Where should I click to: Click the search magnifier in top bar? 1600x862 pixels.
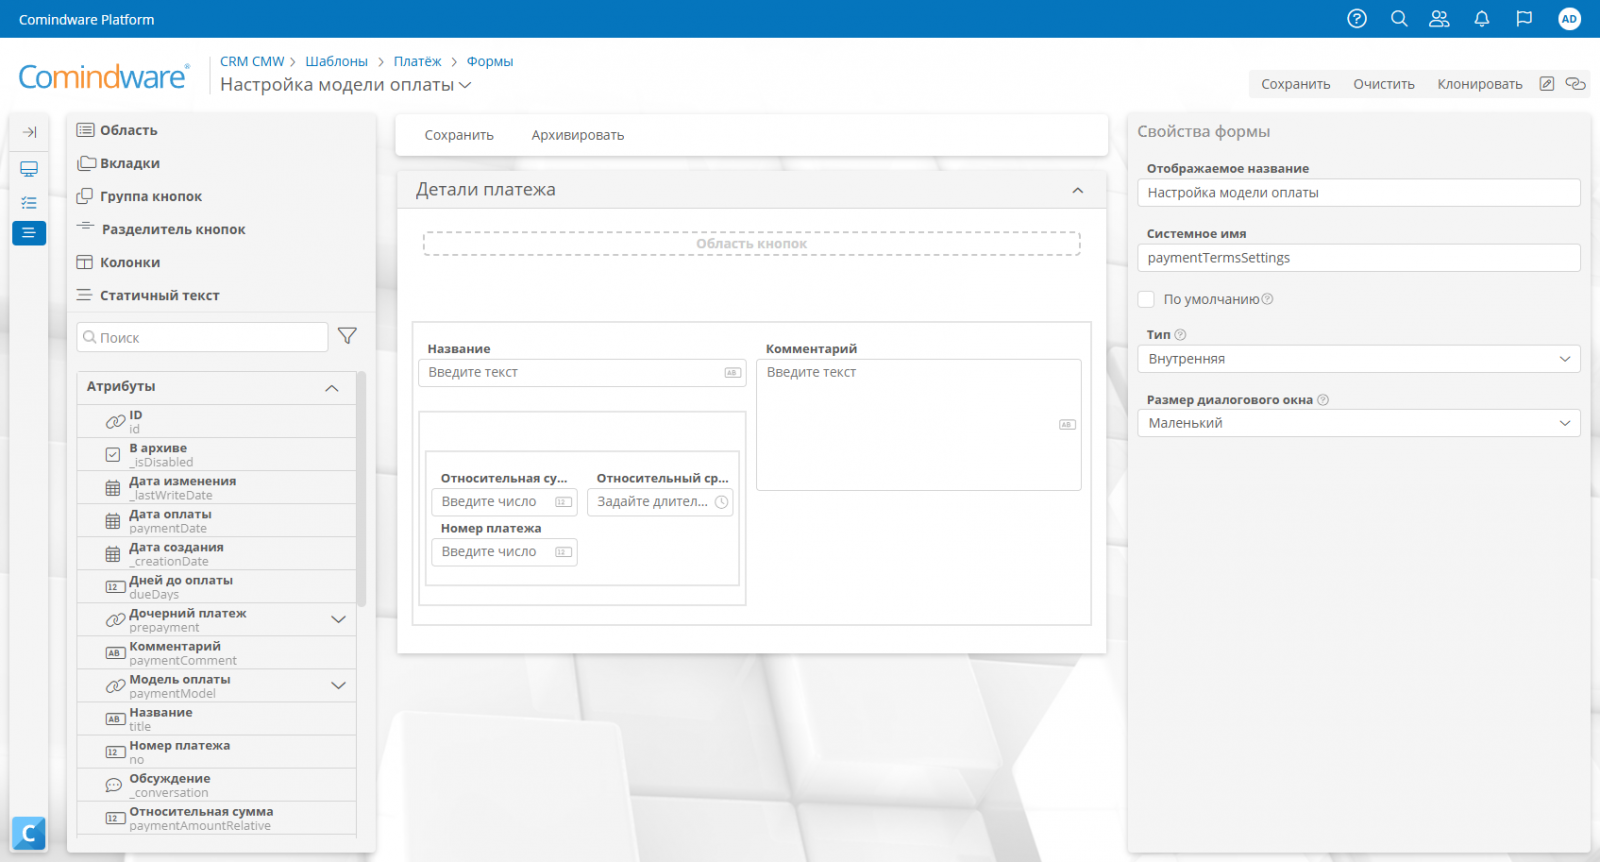(1399, 19)
